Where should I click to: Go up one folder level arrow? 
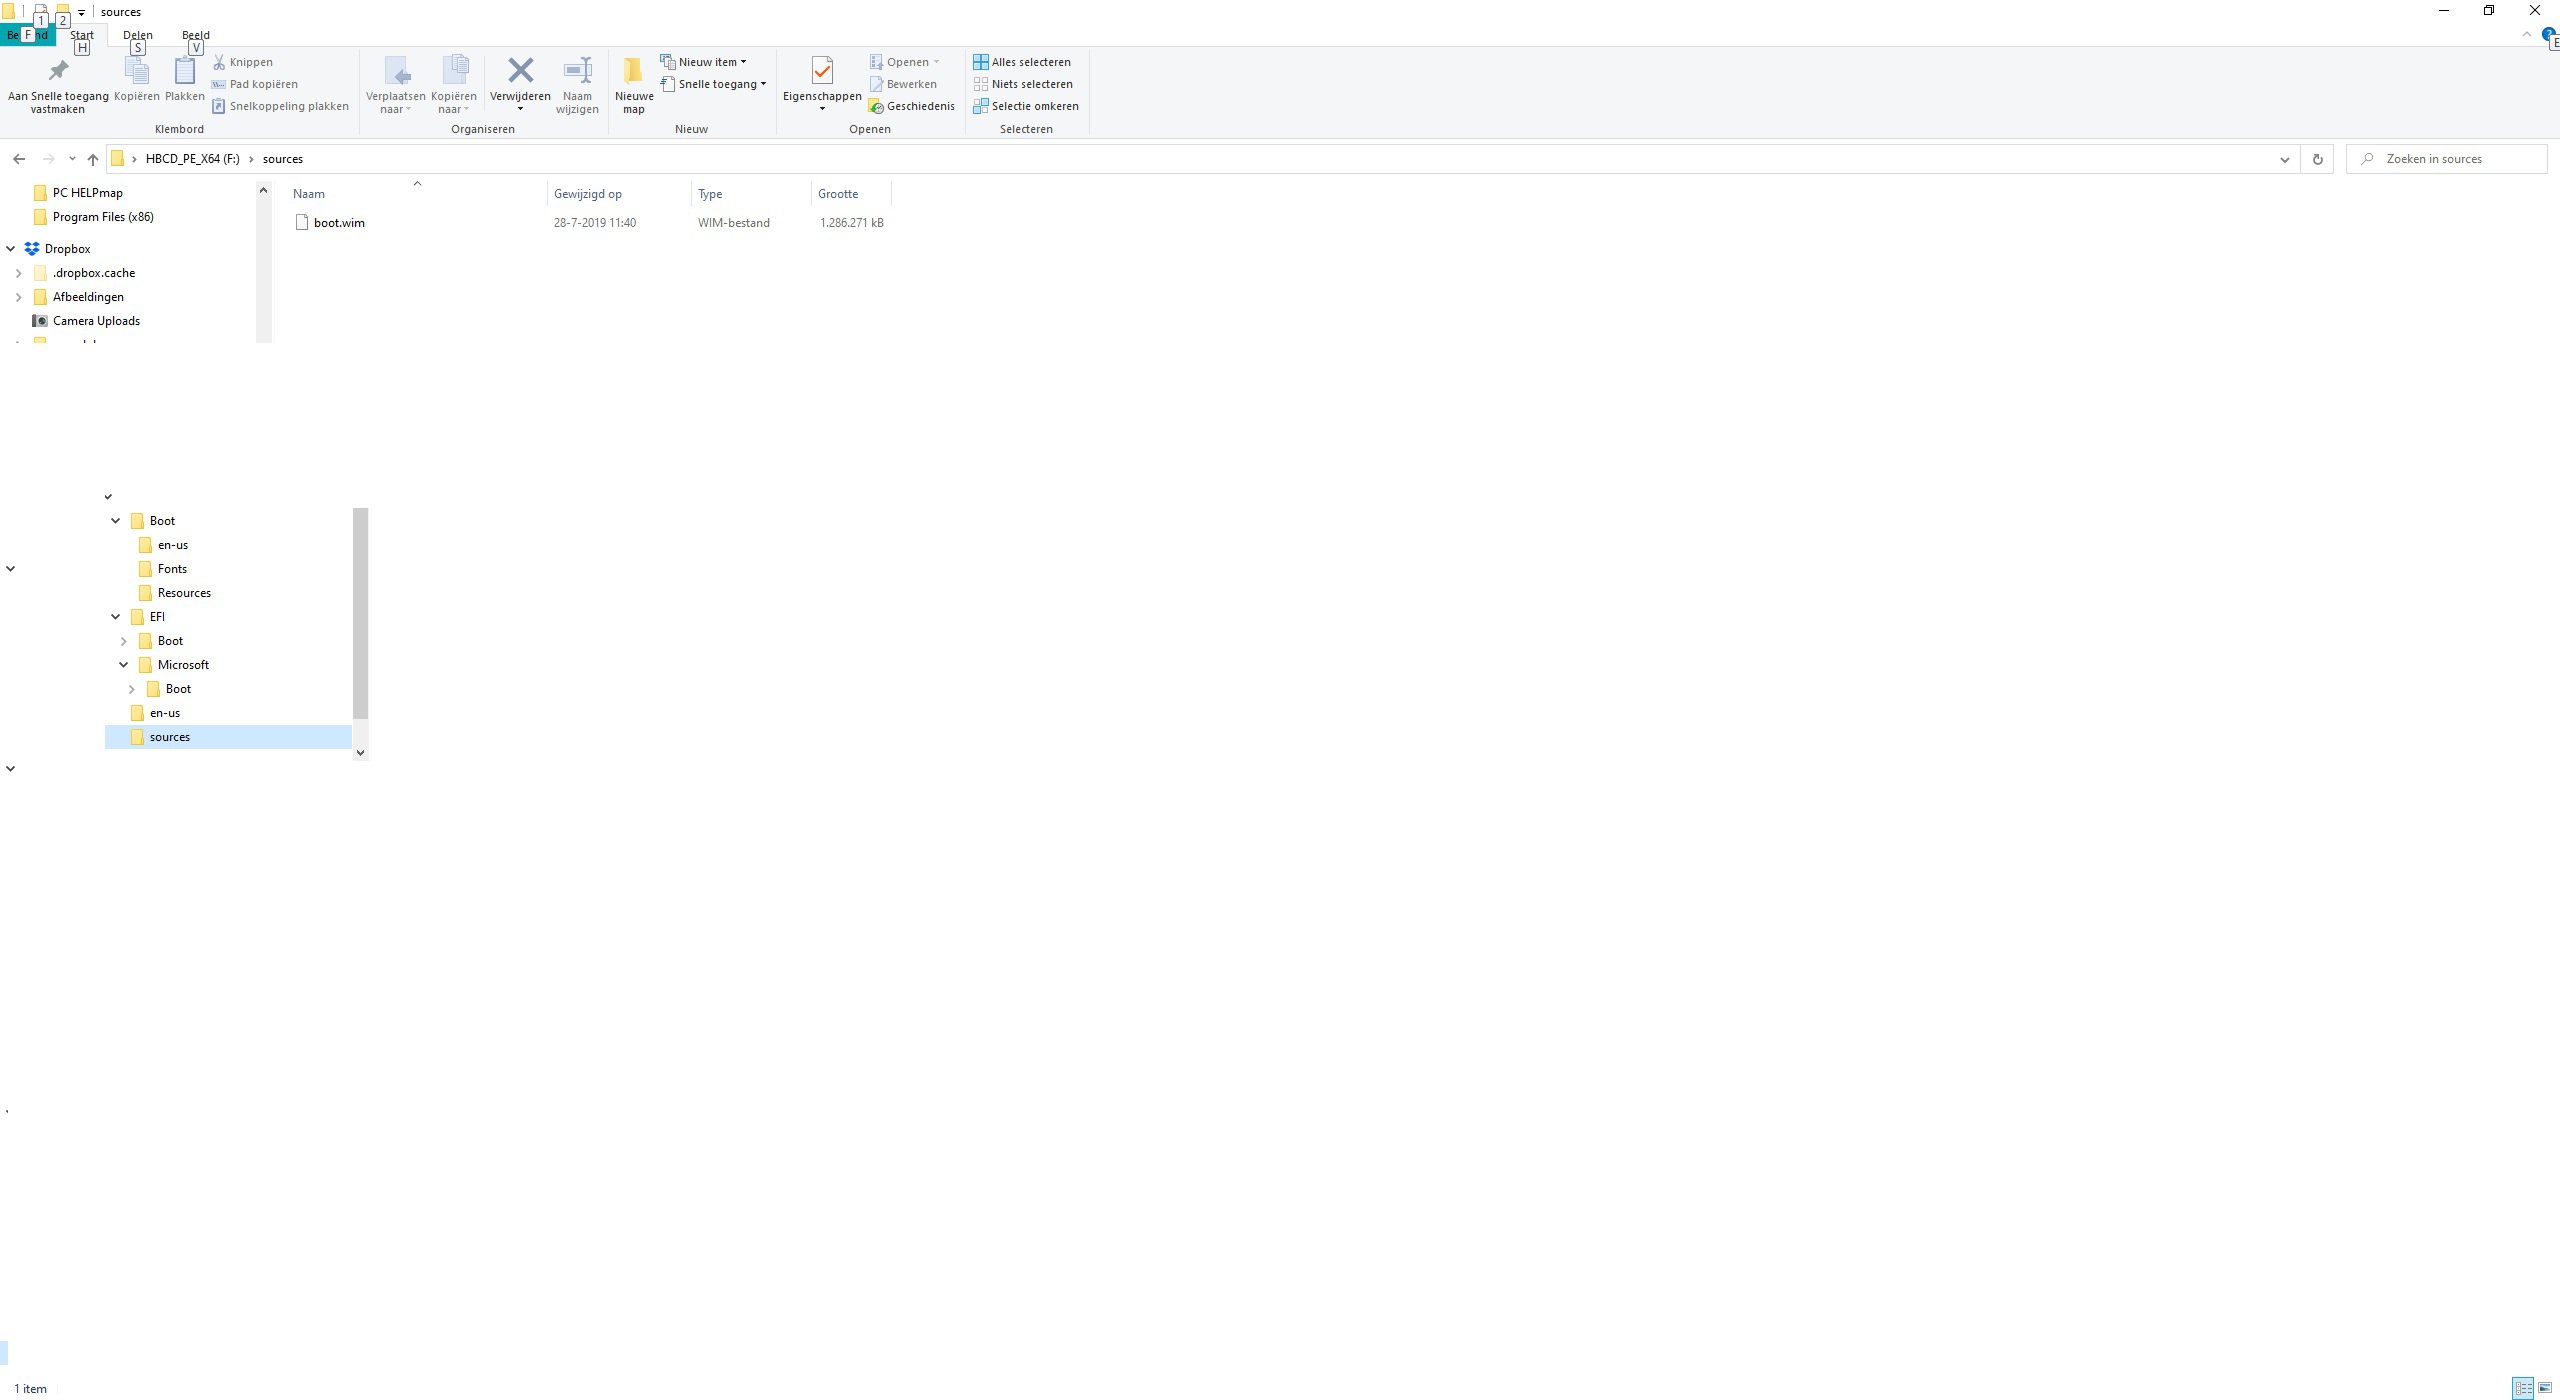point(93,159)
